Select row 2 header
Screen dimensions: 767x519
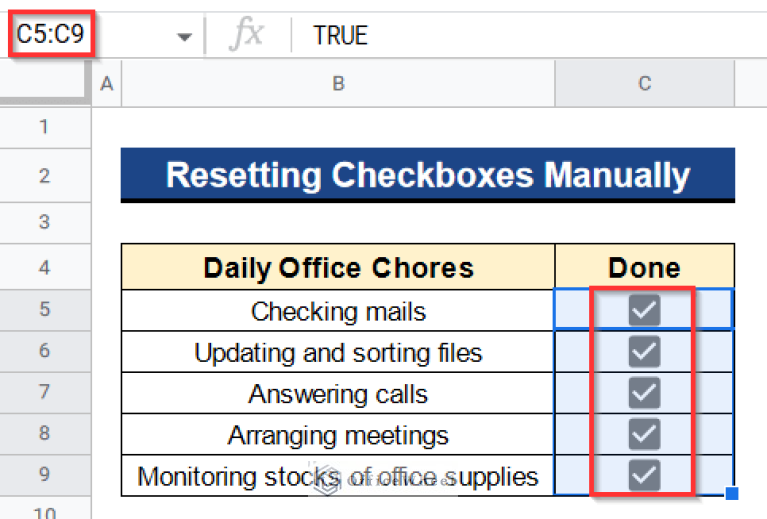pyautogui.click(x=44, y=176)
